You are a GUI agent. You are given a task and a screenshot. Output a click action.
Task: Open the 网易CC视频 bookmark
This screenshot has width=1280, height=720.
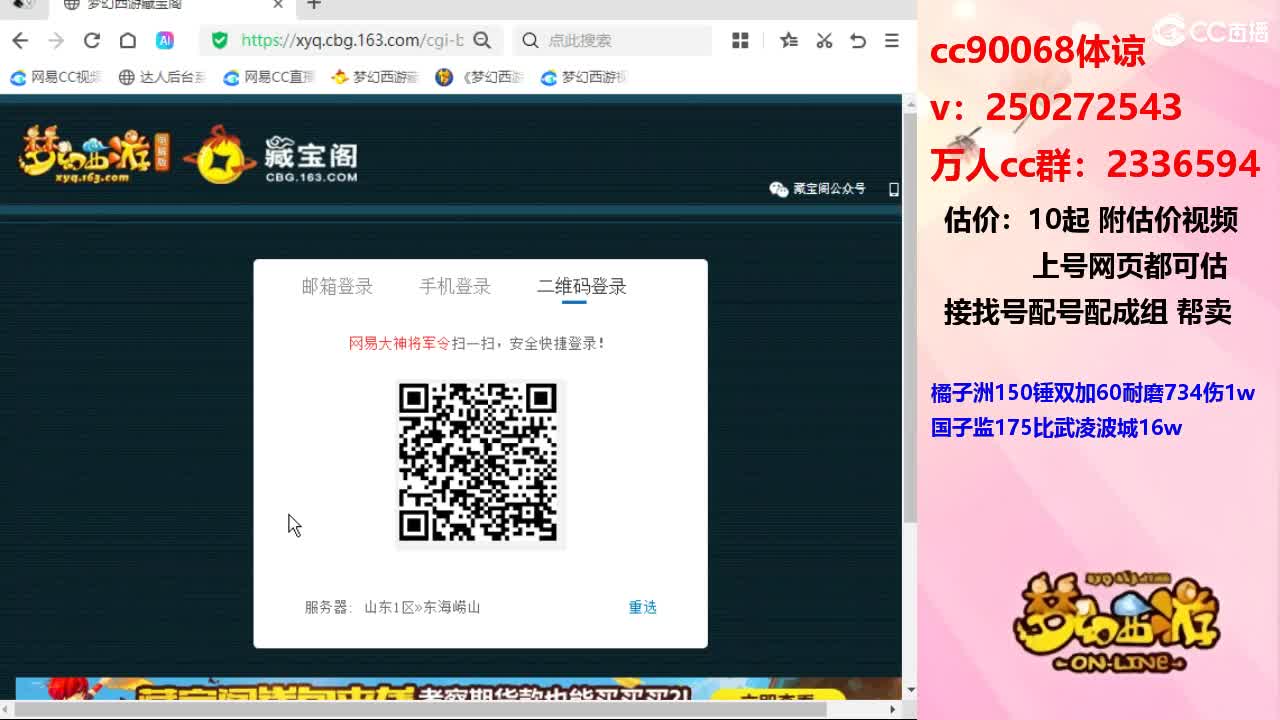[x=56, y=77]
